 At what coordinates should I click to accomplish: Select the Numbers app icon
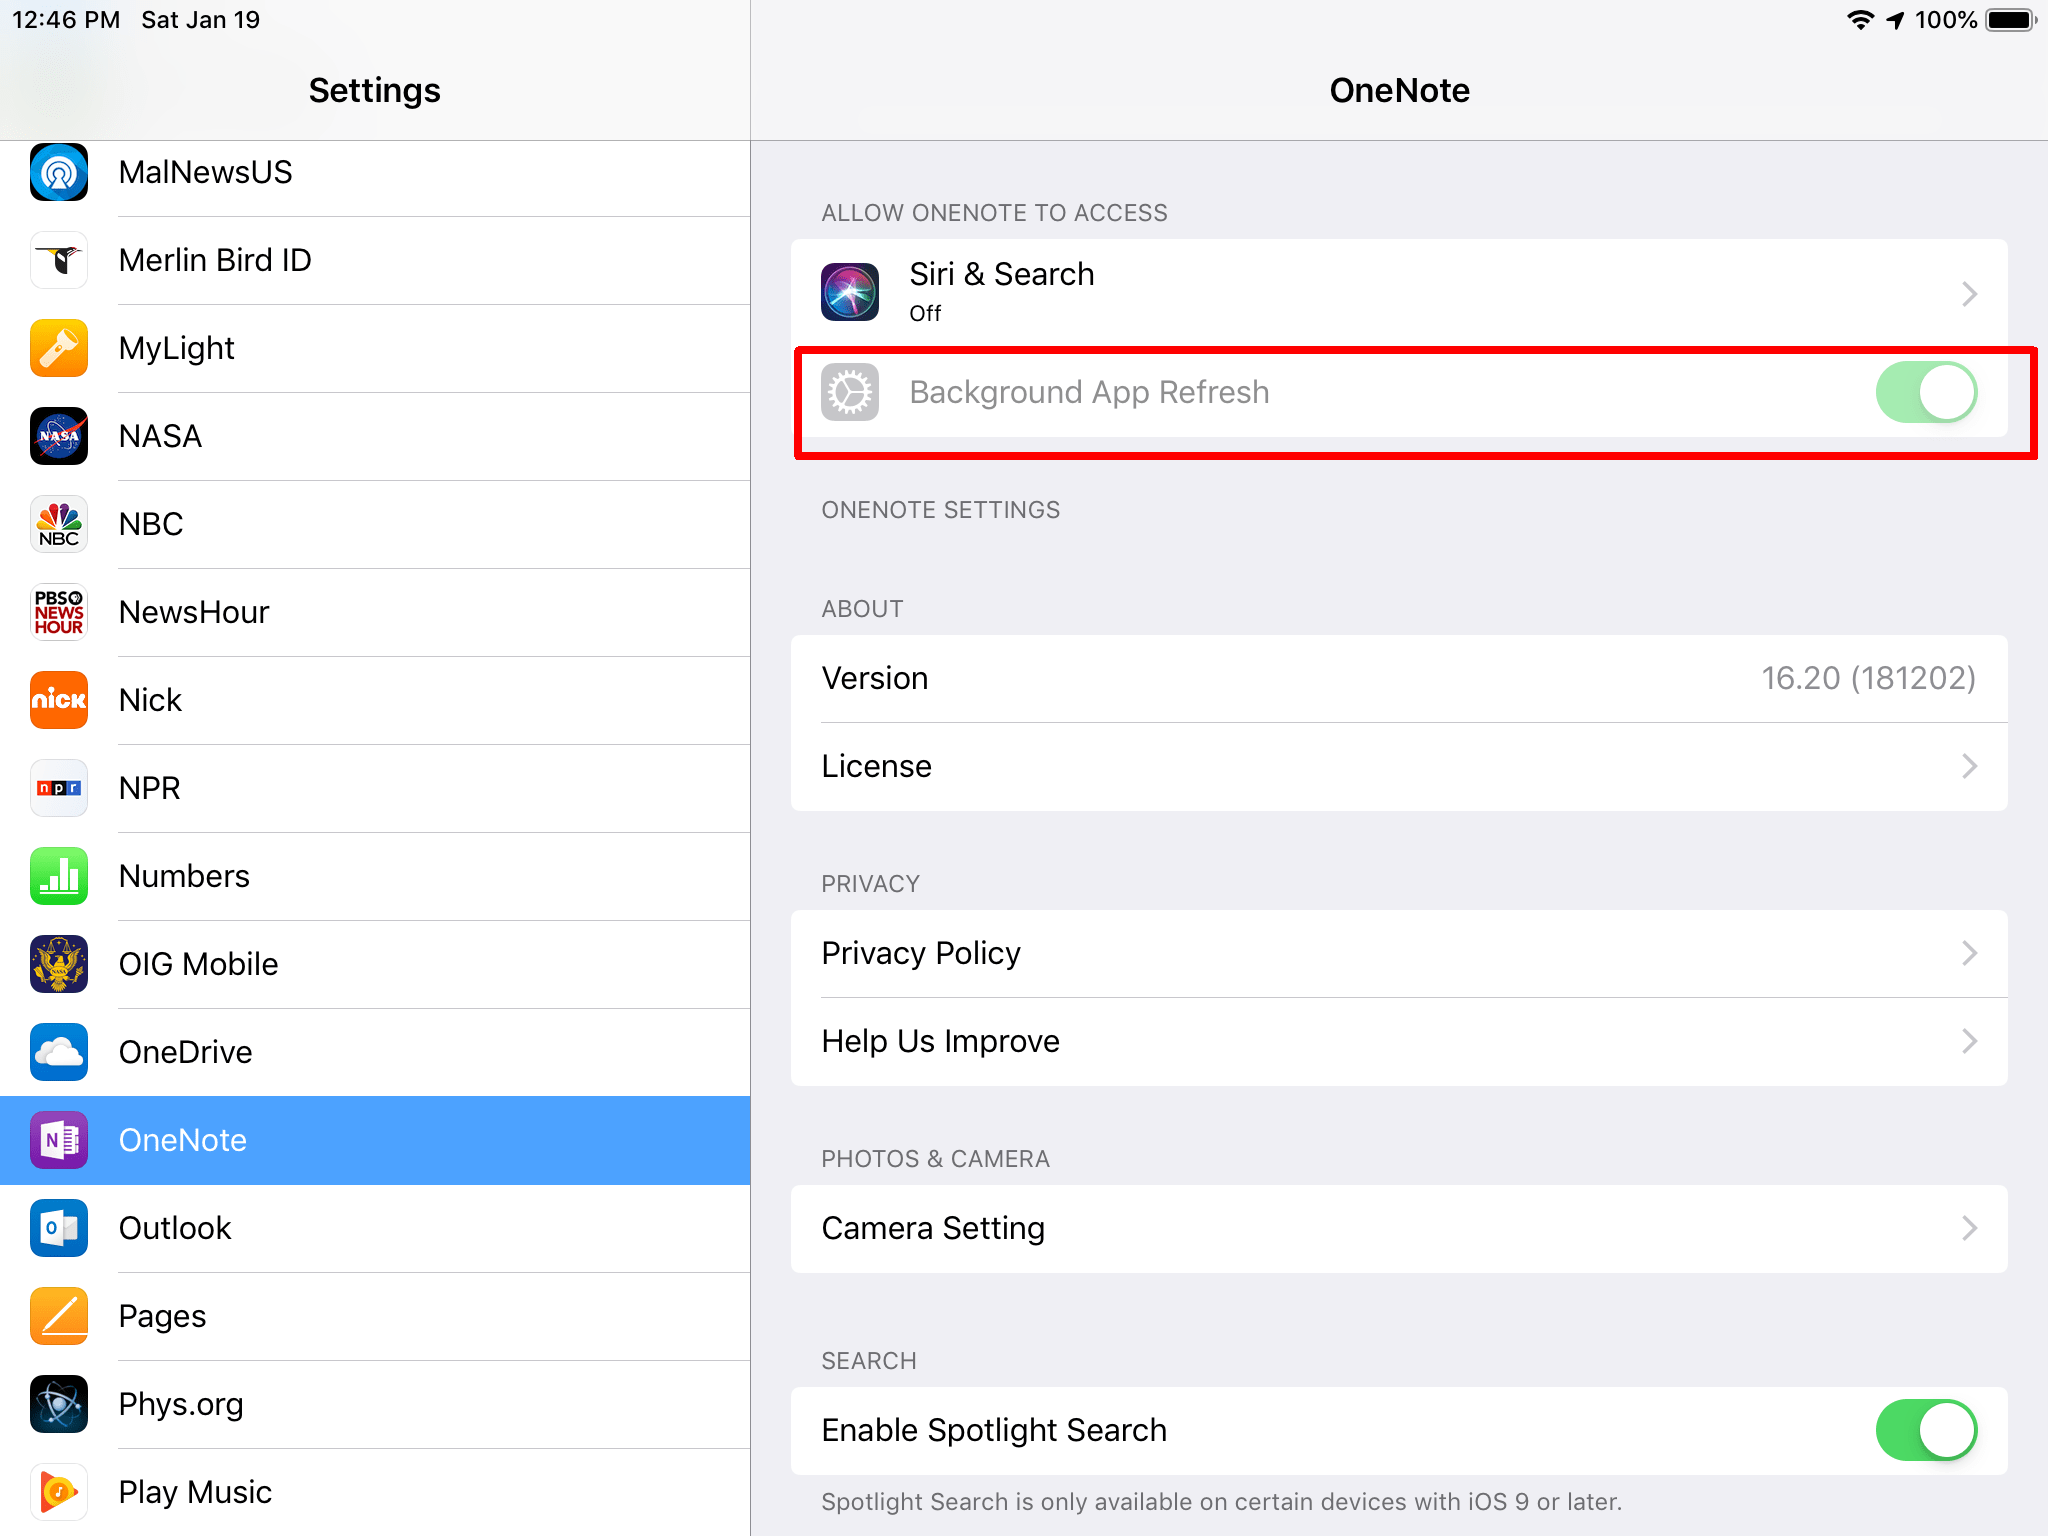click(58, 876)
